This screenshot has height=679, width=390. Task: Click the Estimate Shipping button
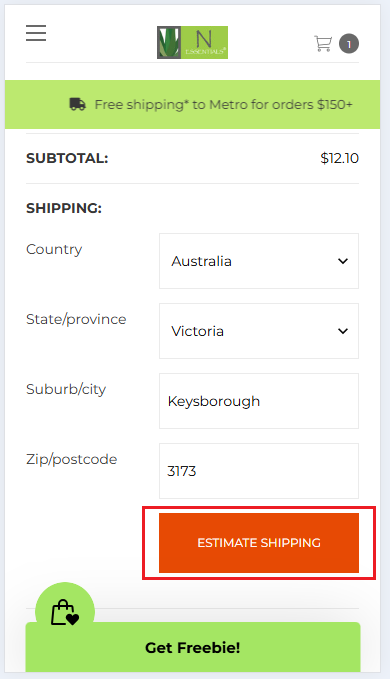pyautogui.click(x=259, y=543)
